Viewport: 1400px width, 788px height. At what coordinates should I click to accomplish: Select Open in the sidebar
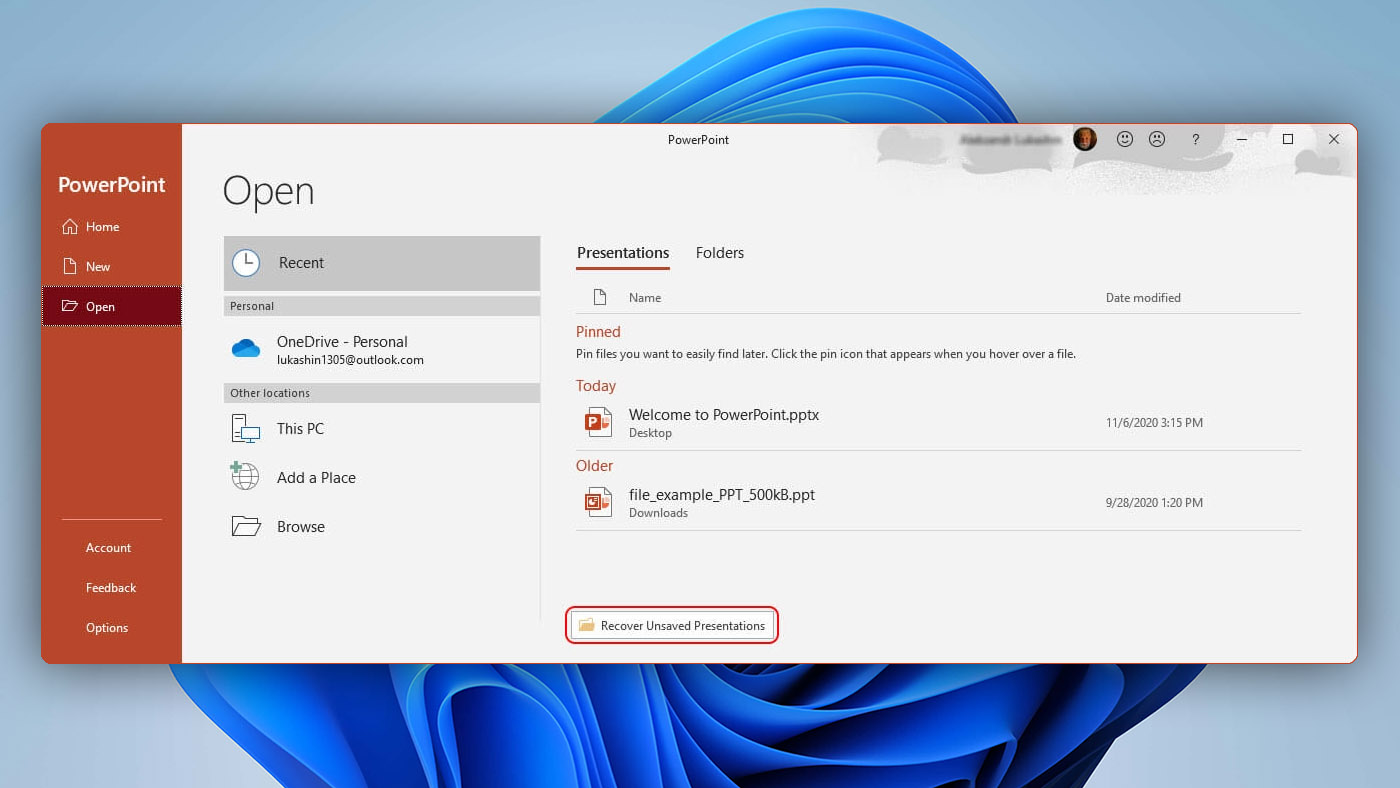pyautogui.click(x=111, y=306)
